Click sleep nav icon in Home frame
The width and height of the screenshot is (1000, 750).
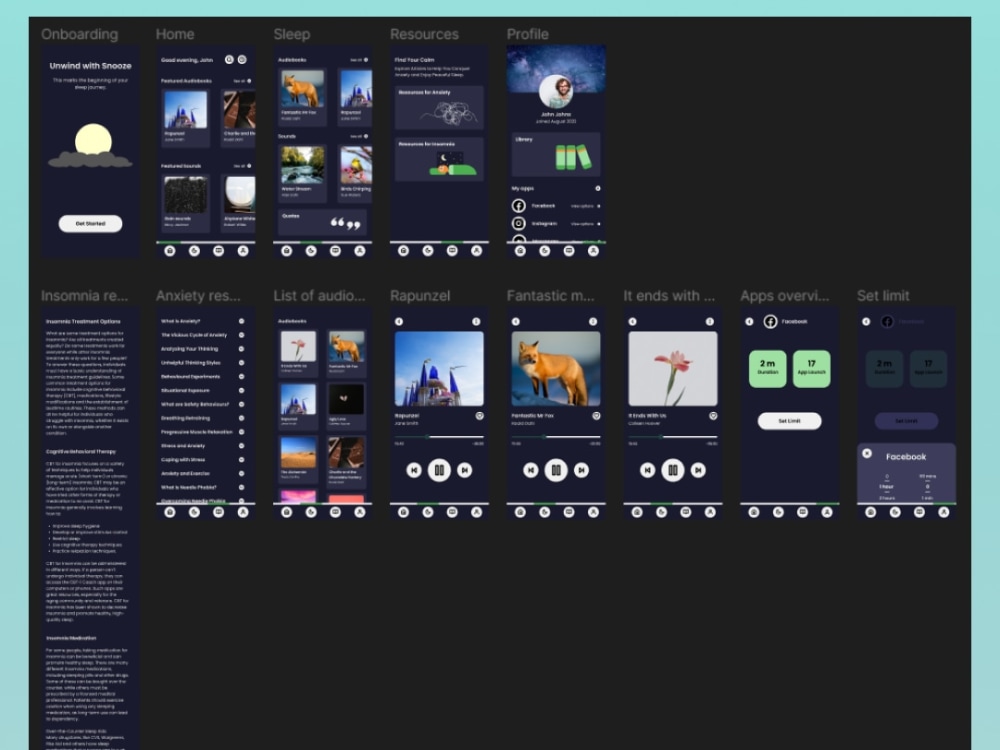pos(194,251)
